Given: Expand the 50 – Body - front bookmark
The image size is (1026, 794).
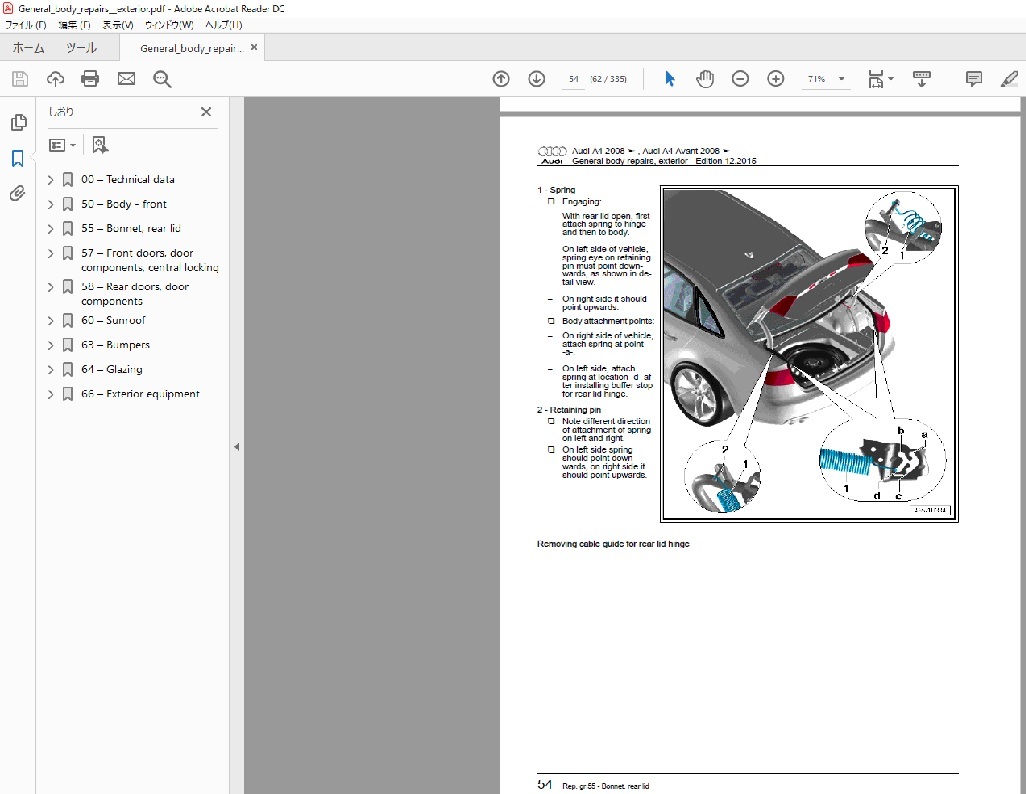Looking at the screenshot, I should coord(51,204).
